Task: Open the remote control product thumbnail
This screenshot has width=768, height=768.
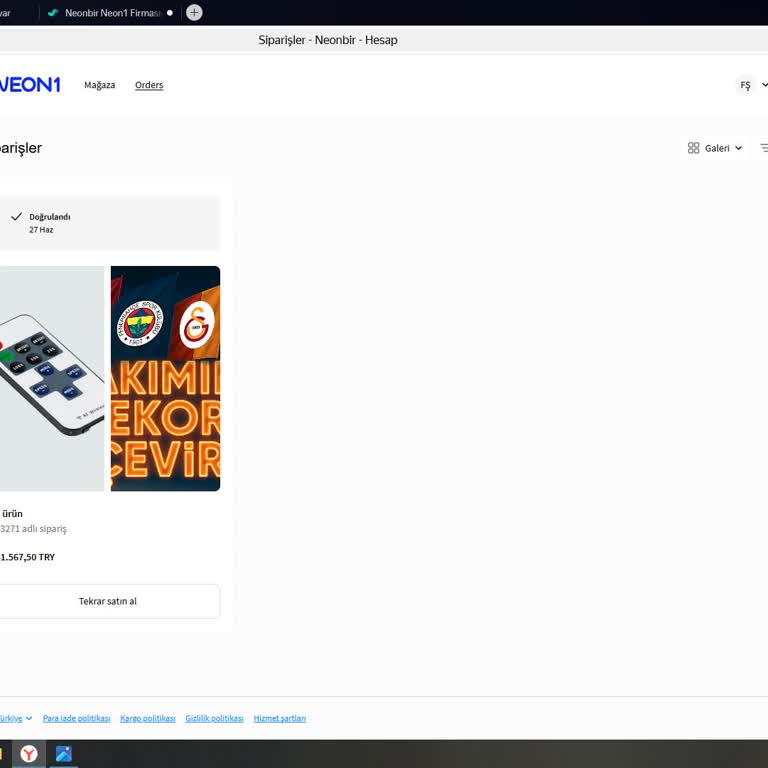Action: pos(52,378)
